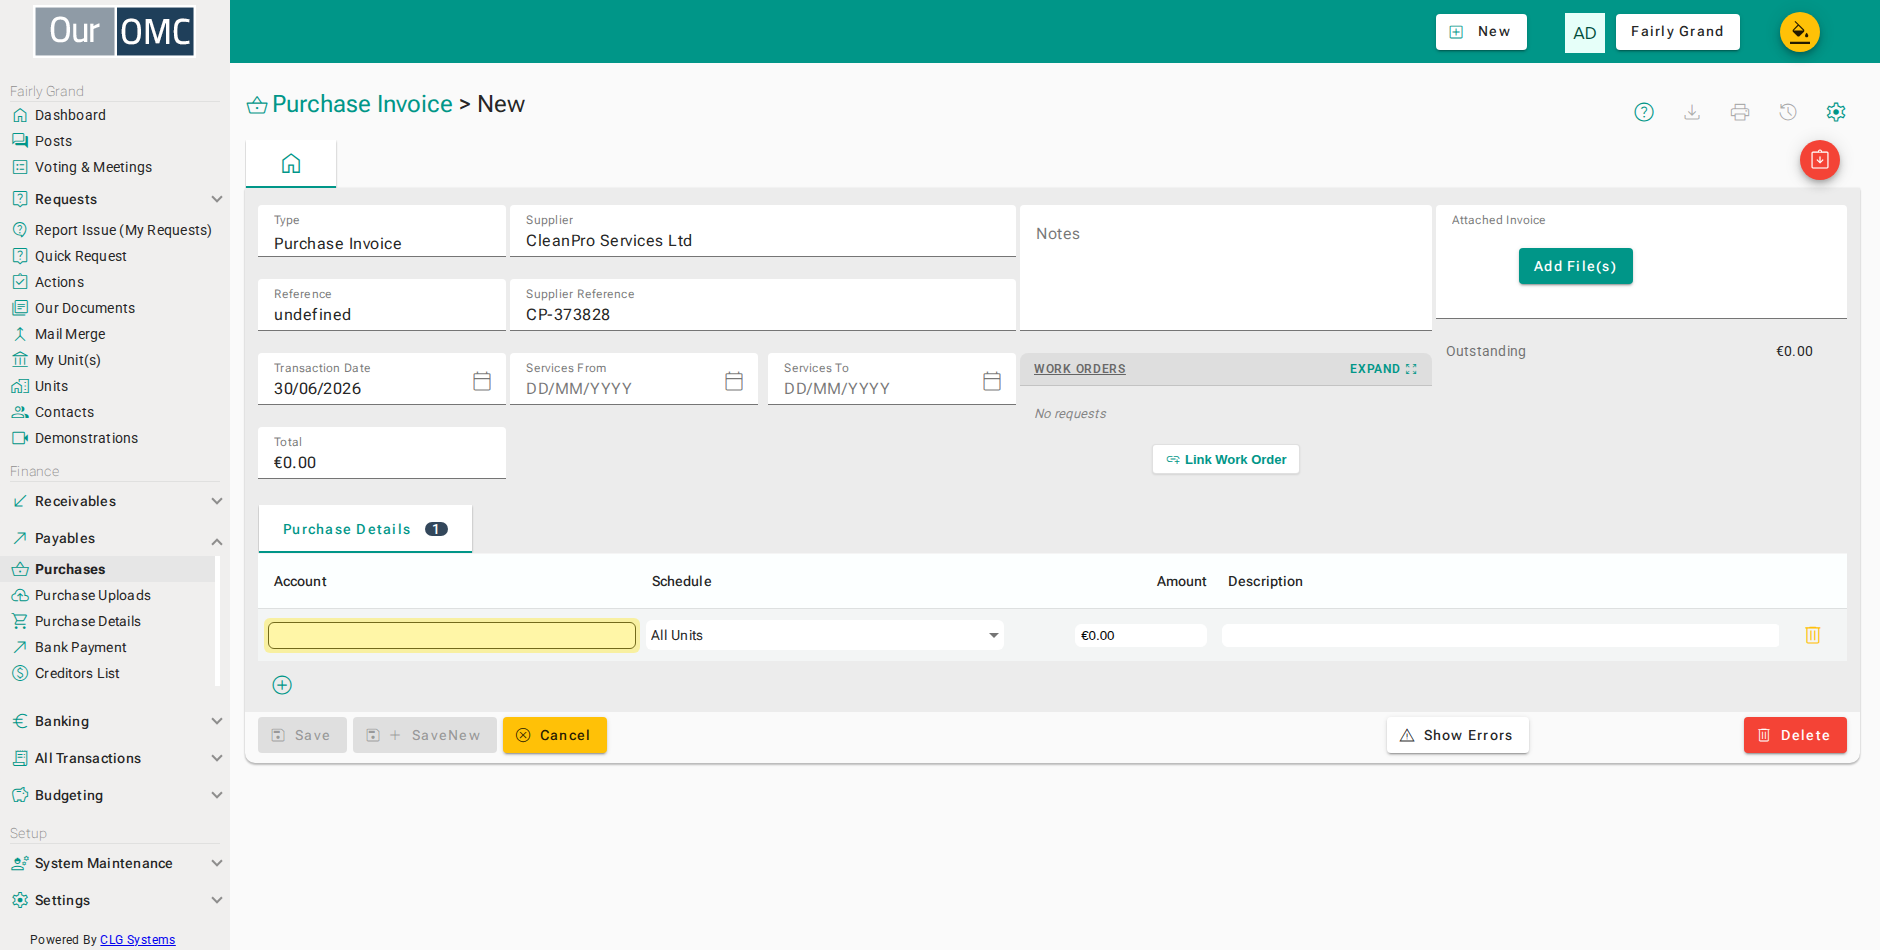1880x950 pixels.
Task: Collapse the Payables menu group
Action: click(217, 541)
